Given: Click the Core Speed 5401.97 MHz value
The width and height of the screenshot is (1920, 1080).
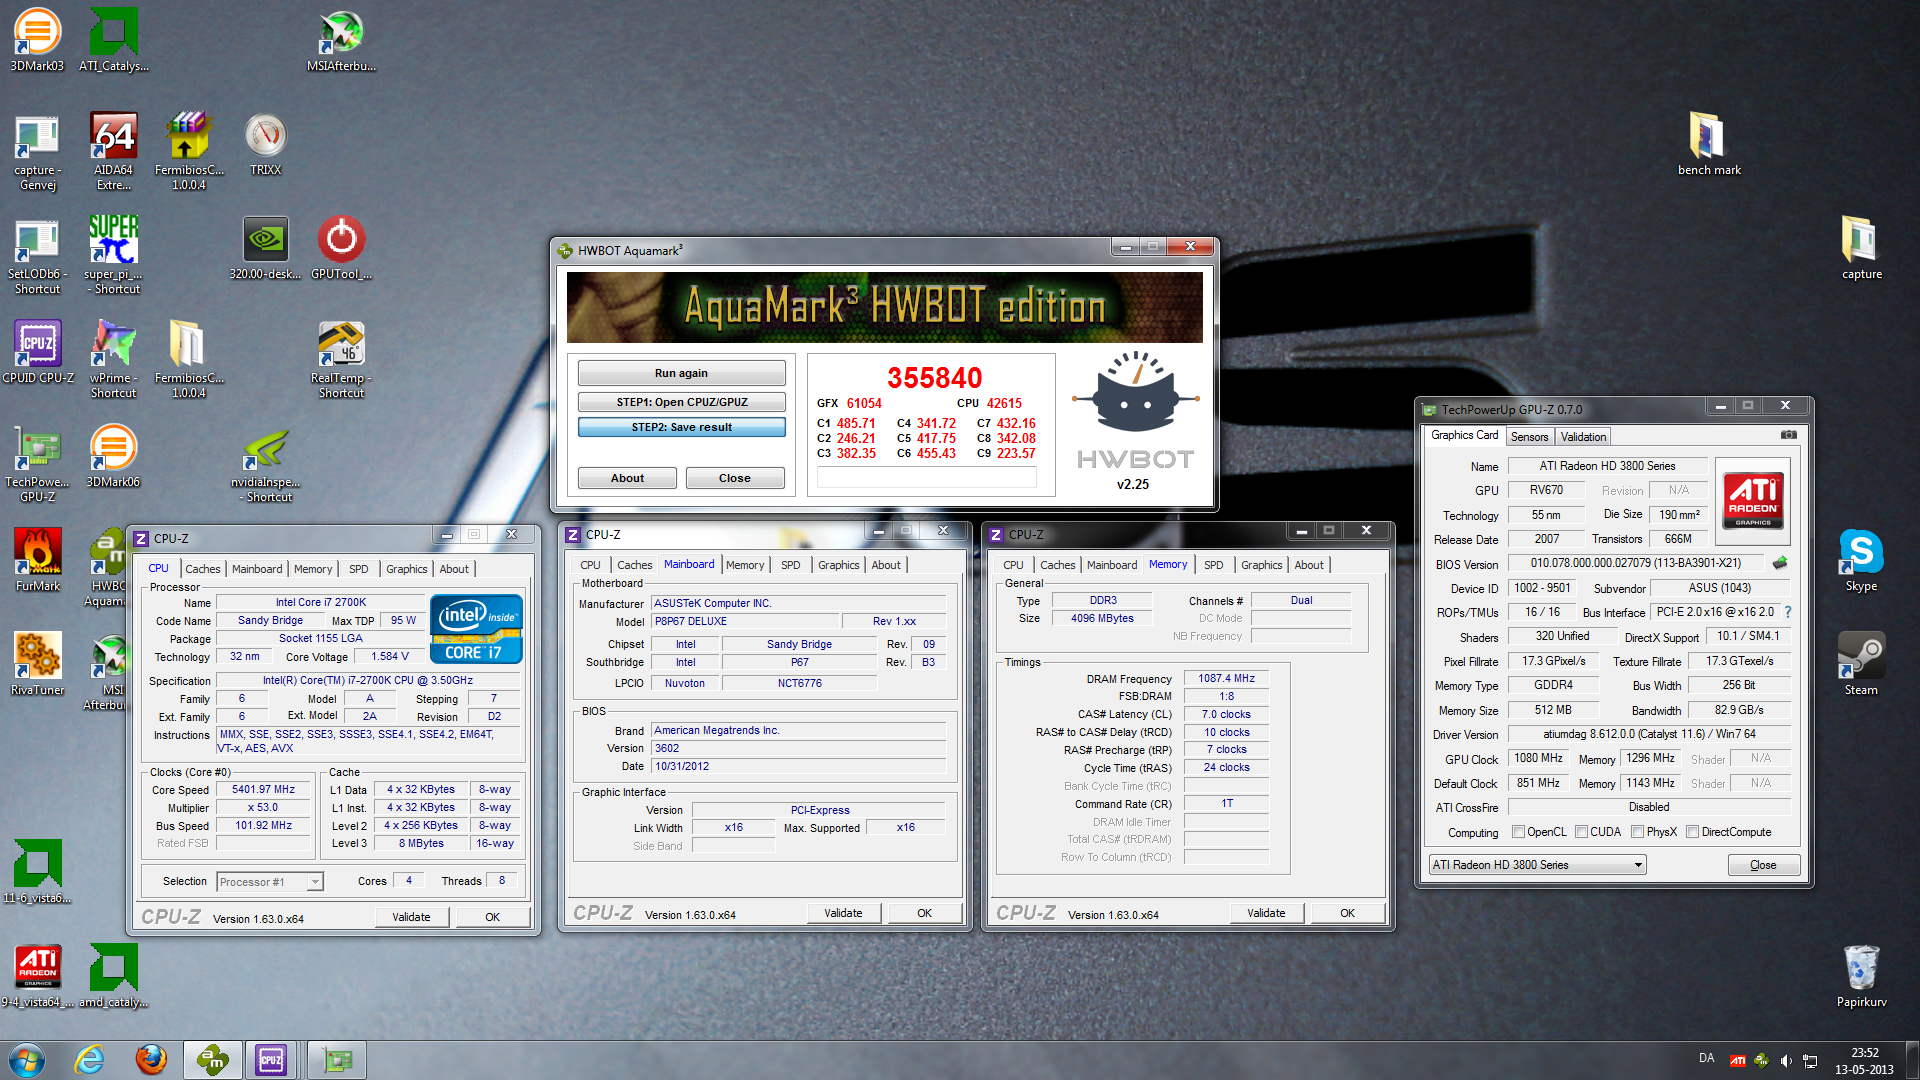Looking at the screenshot, I should (263, 789).
